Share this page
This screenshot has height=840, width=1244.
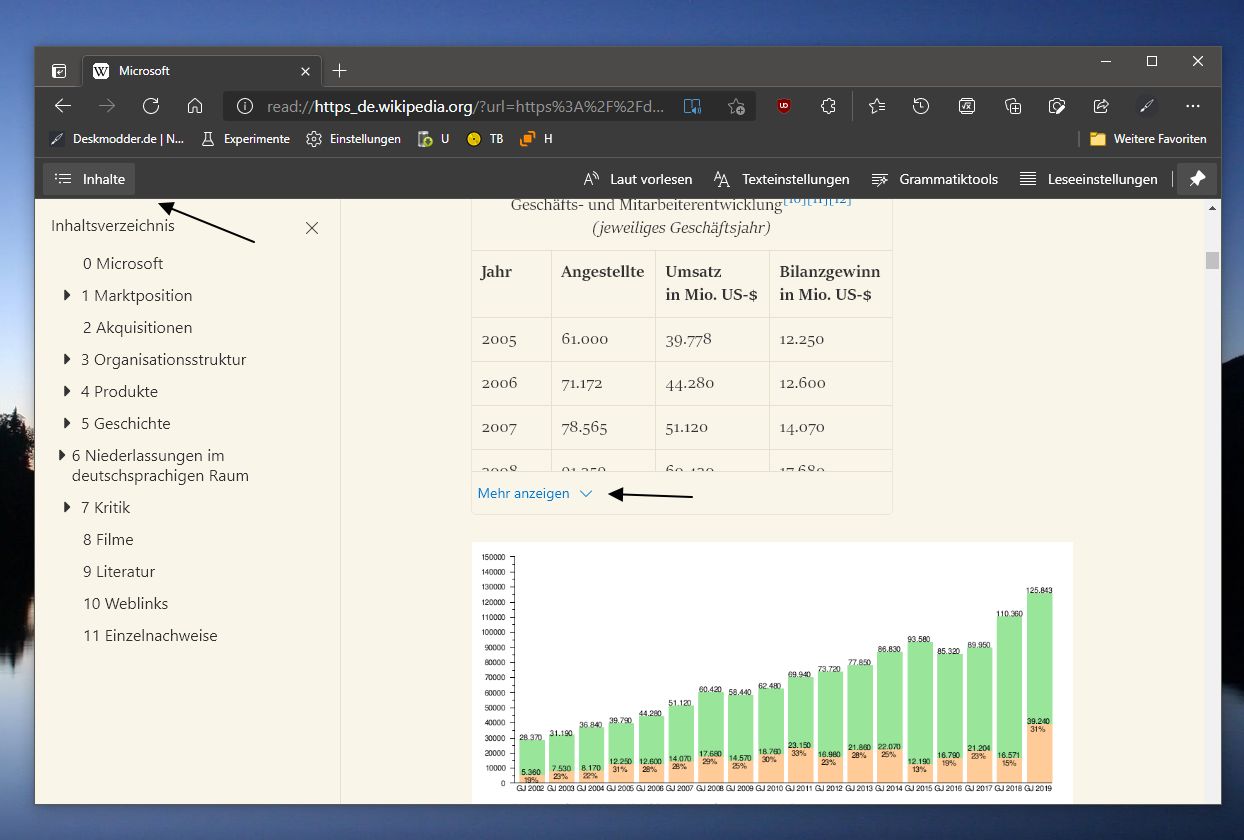(1102, 106)
